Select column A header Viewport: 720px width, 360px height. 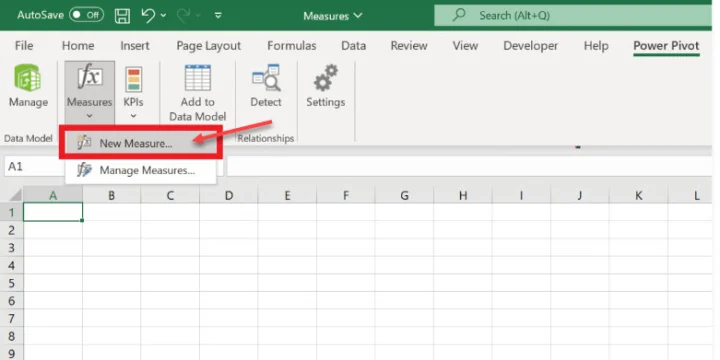(x=53, y=196)
